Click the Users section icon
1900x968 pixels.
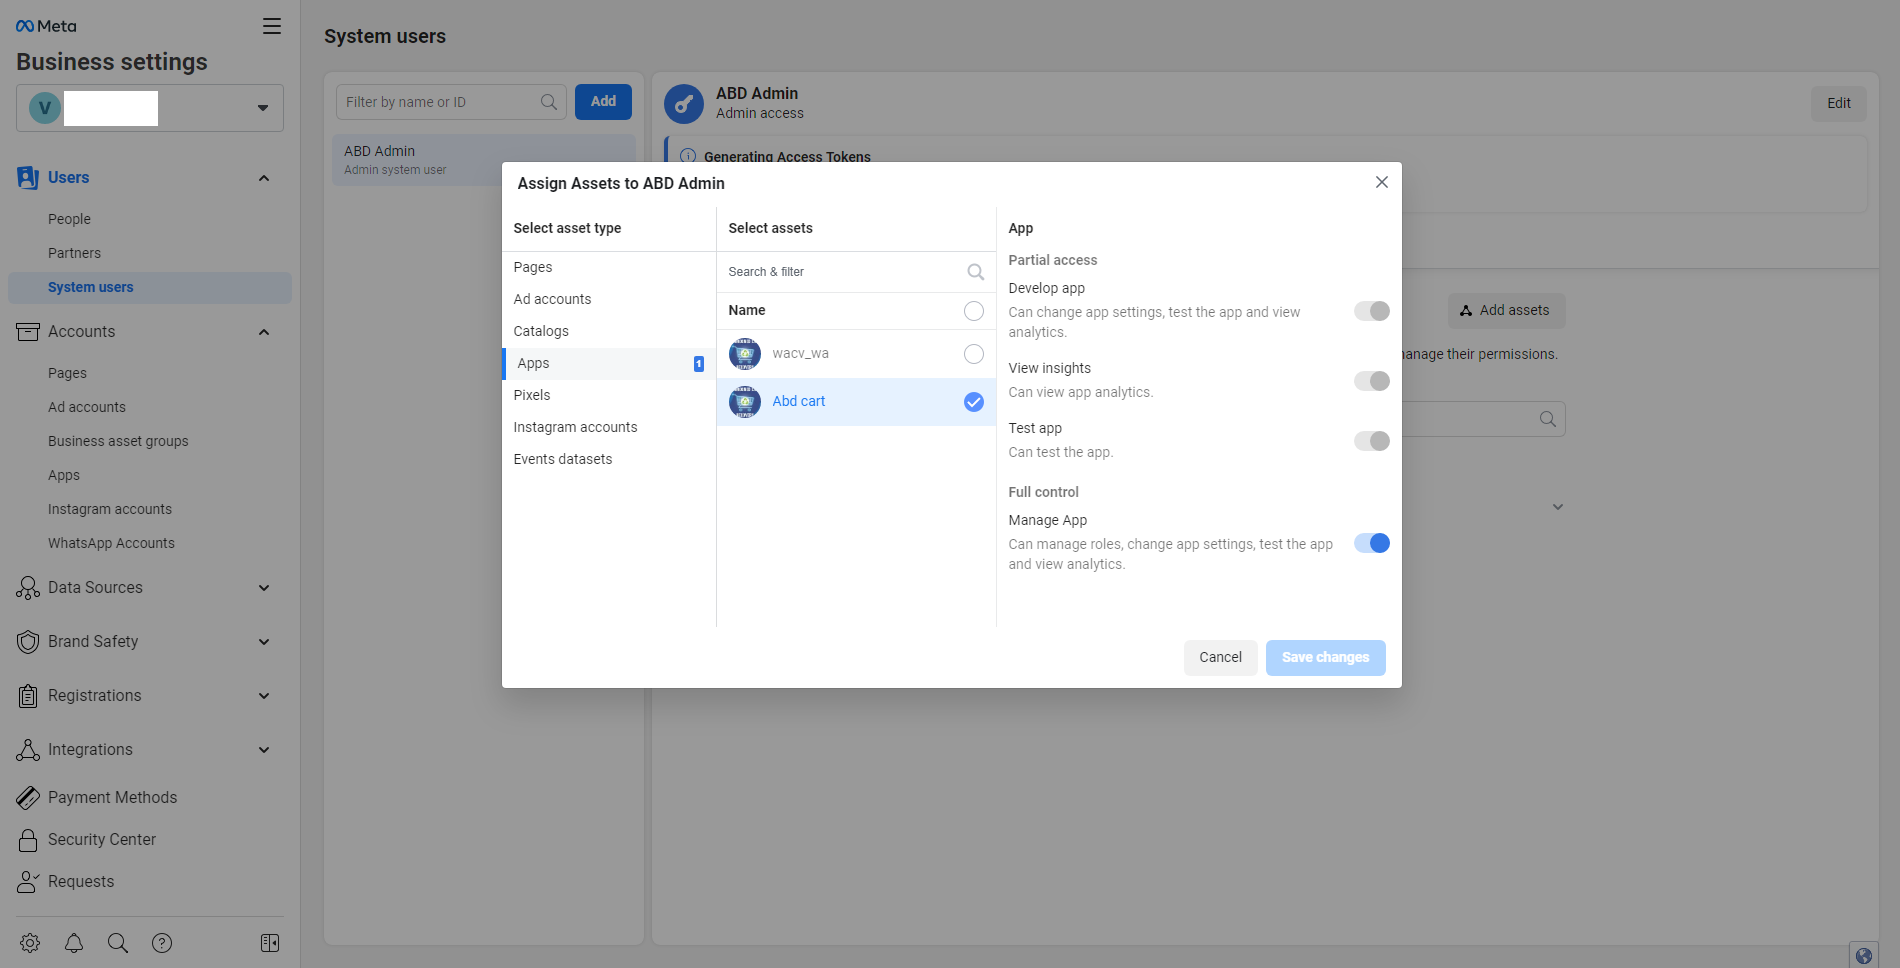[28, 178]
